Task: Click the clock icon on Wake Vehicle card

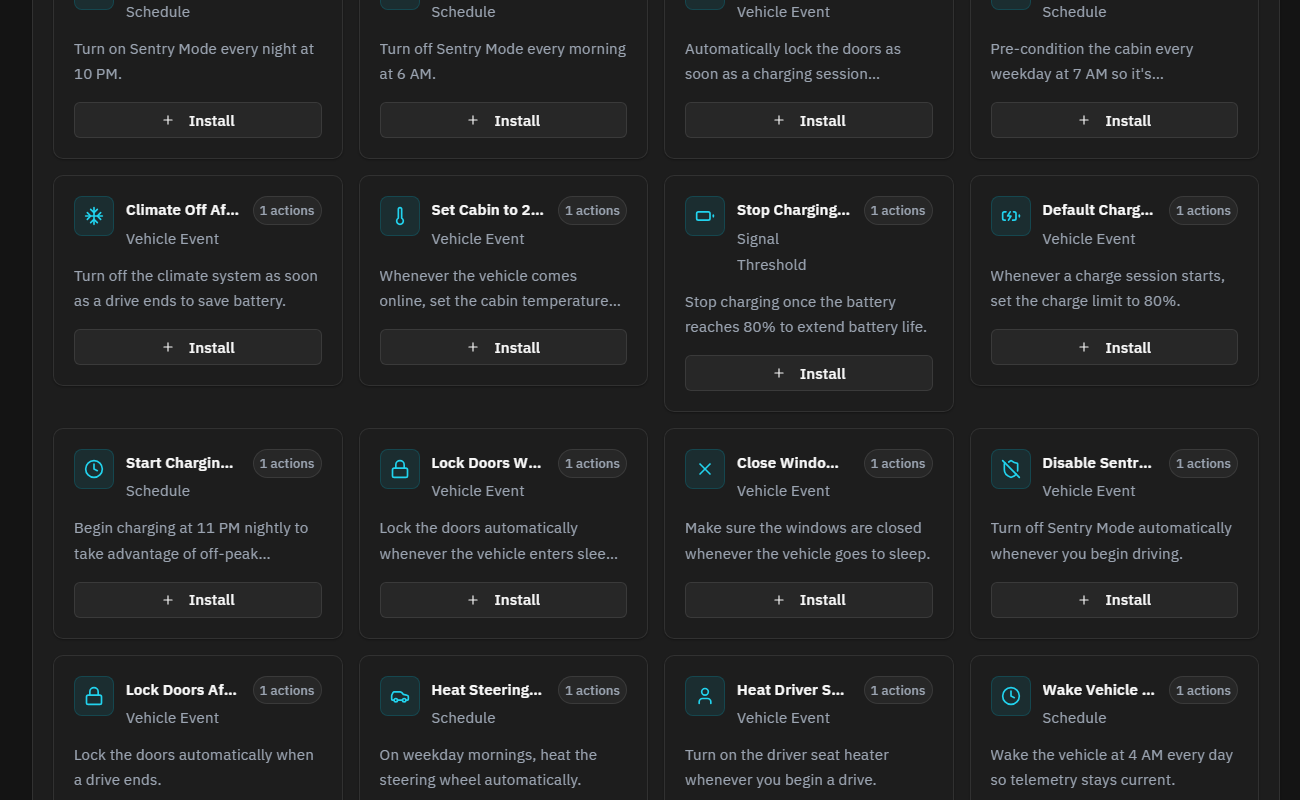Action: [1011, 696]
